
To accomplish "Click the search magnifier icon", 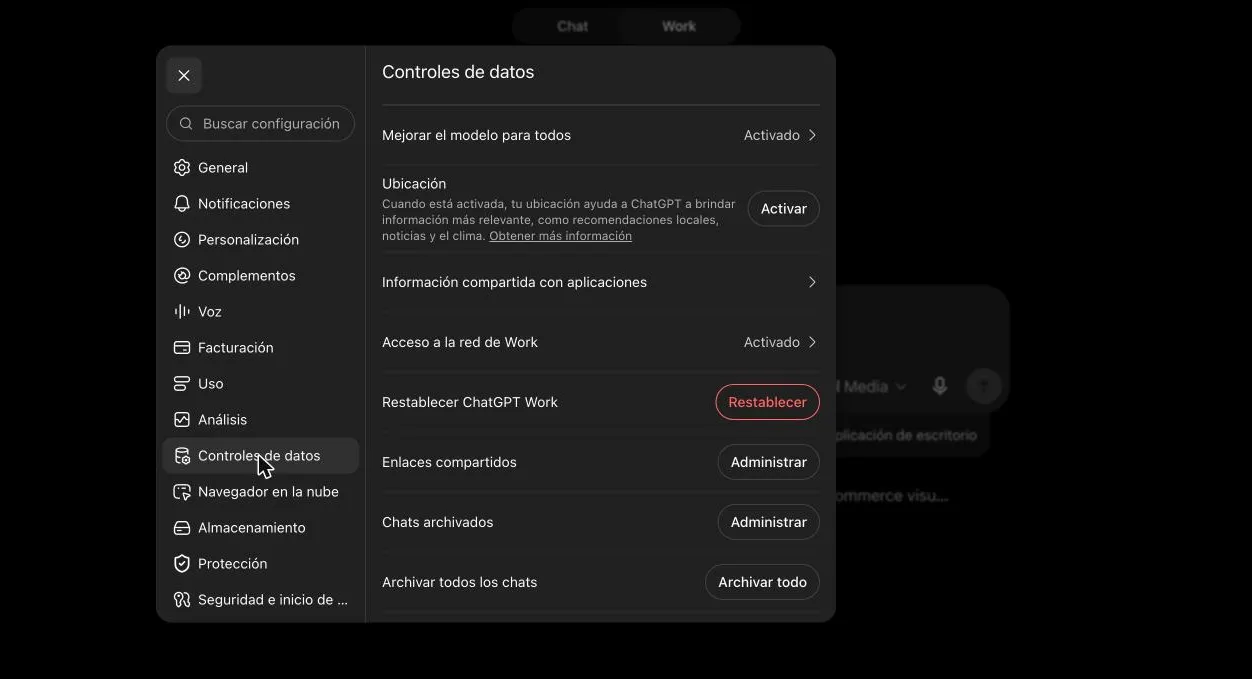I will coord(186,124).
